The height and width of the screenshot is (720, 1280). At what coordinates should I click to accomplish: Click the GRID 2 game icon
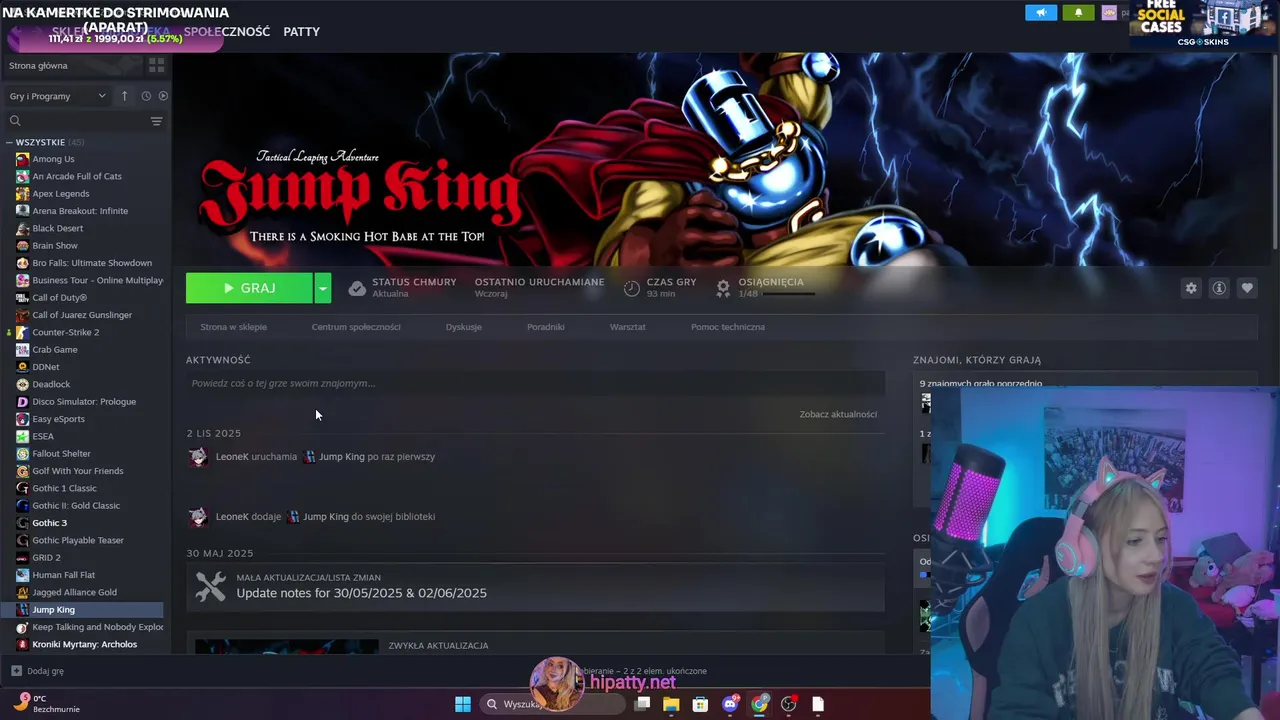pyautogui.click(x=22, y=558)
